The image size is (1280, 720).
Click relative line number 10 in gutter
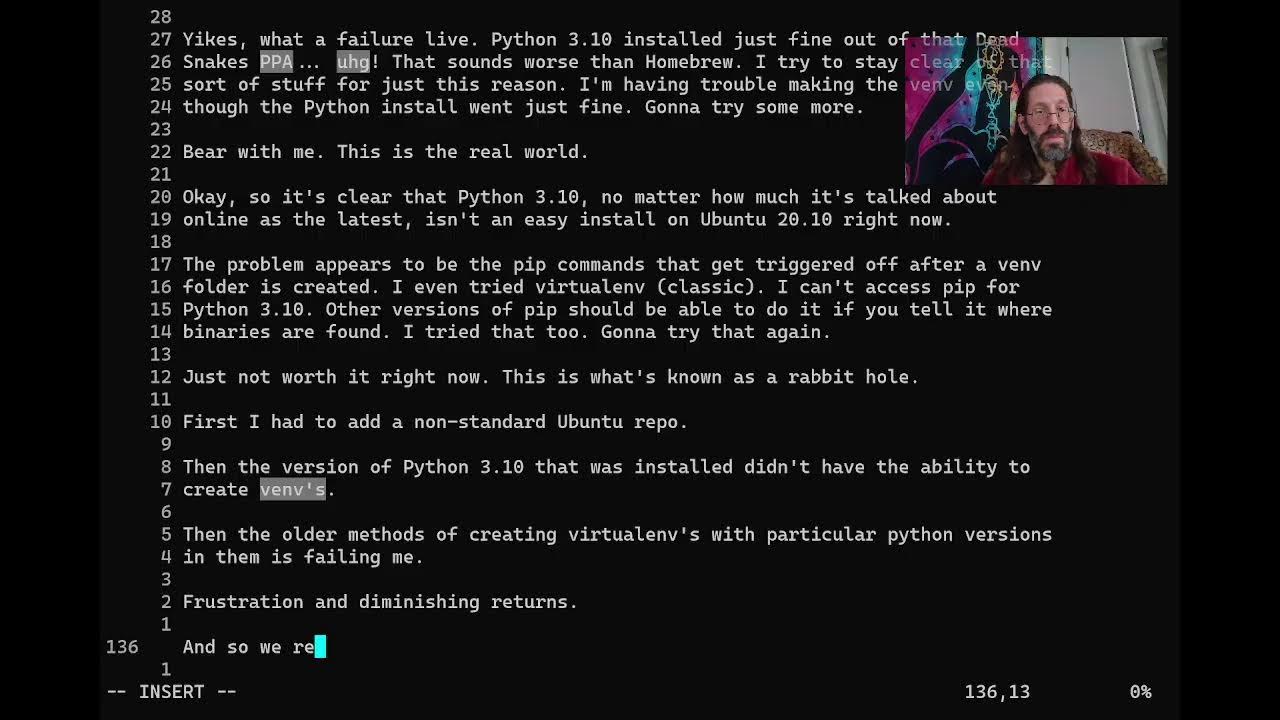tap(160, 422)
